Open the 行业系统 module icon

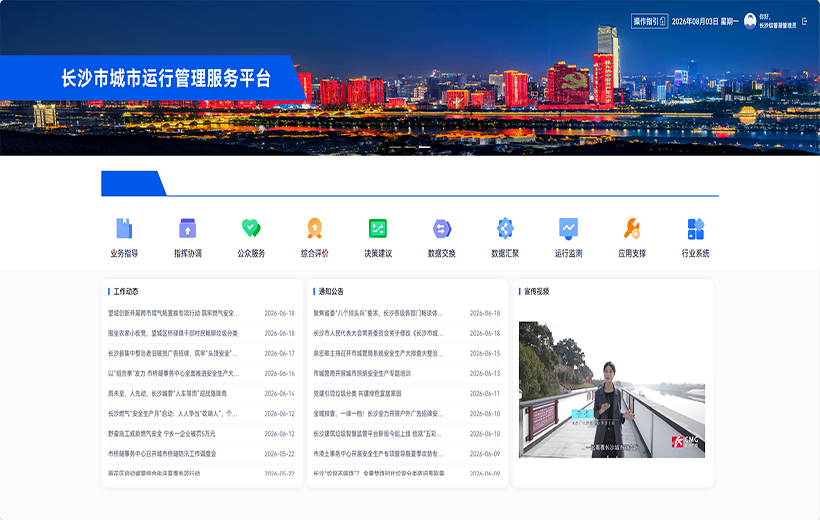click(696, 229)
